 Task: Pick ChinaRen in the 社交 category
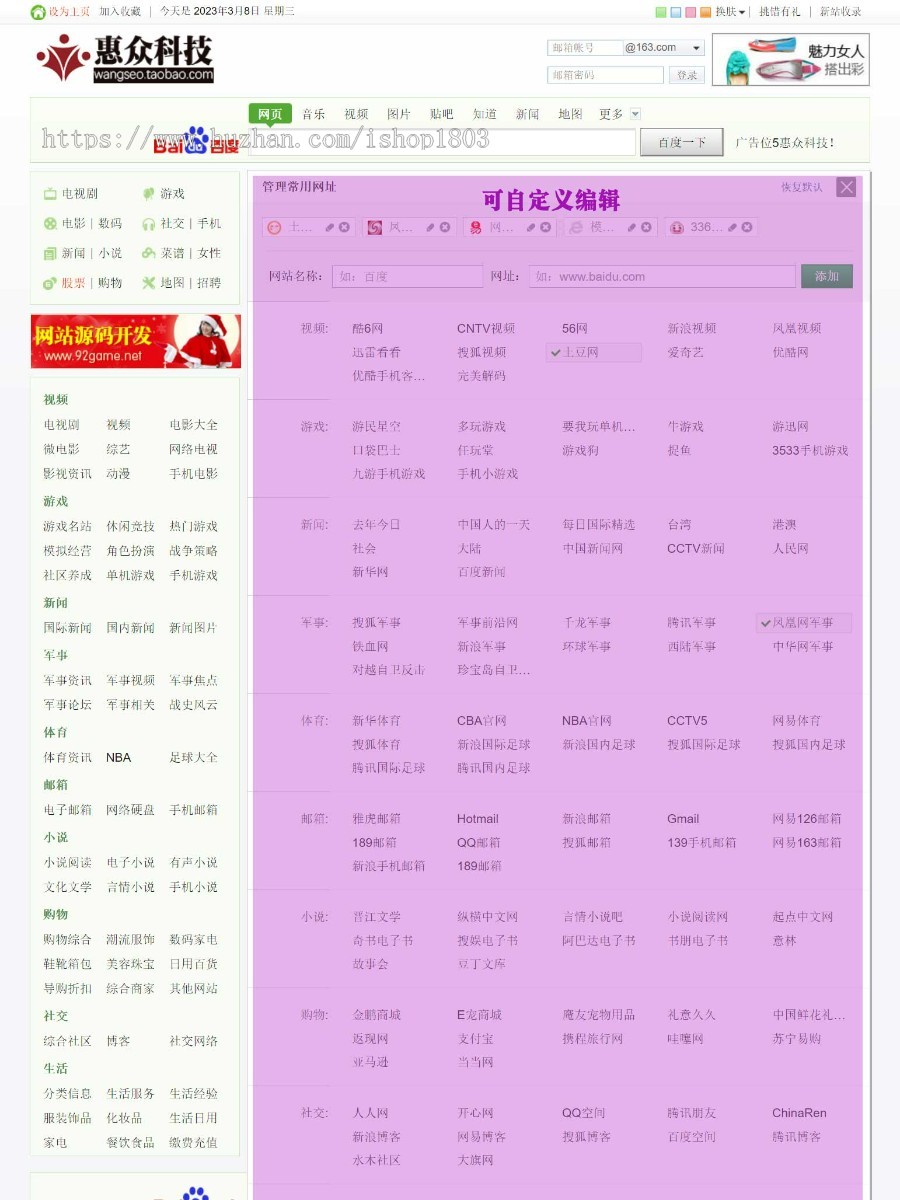799,1112
